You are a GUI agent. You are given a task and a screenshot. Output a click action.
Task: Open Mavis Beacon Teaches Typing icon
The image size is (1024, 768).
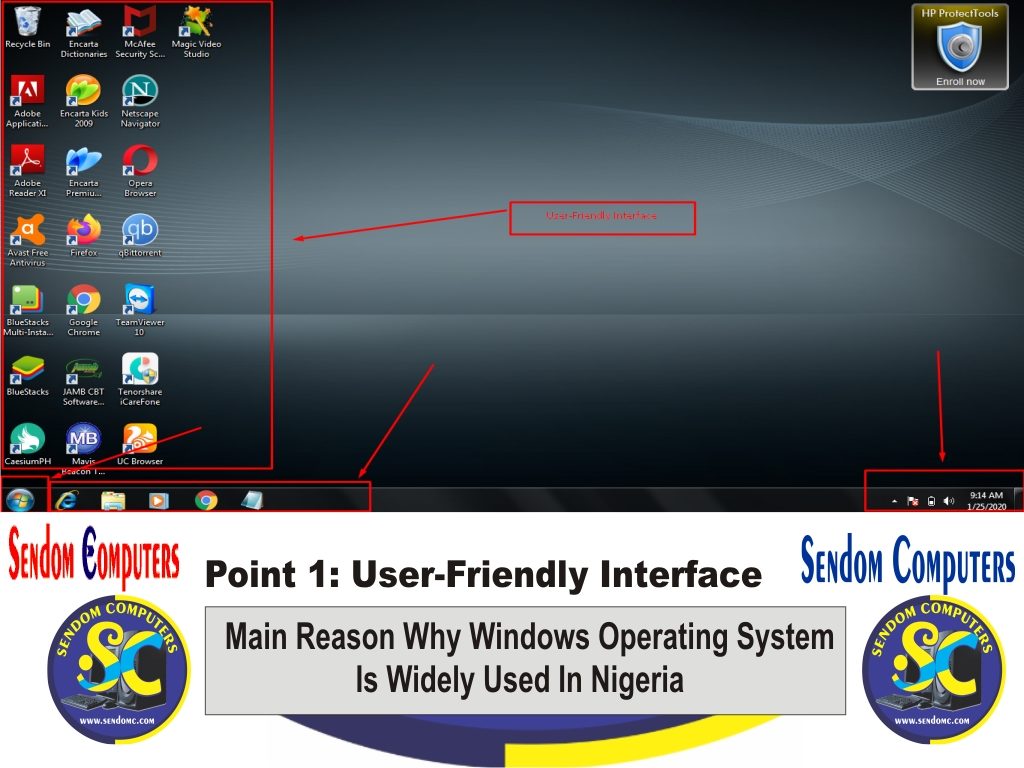click(x=84, y=449)
